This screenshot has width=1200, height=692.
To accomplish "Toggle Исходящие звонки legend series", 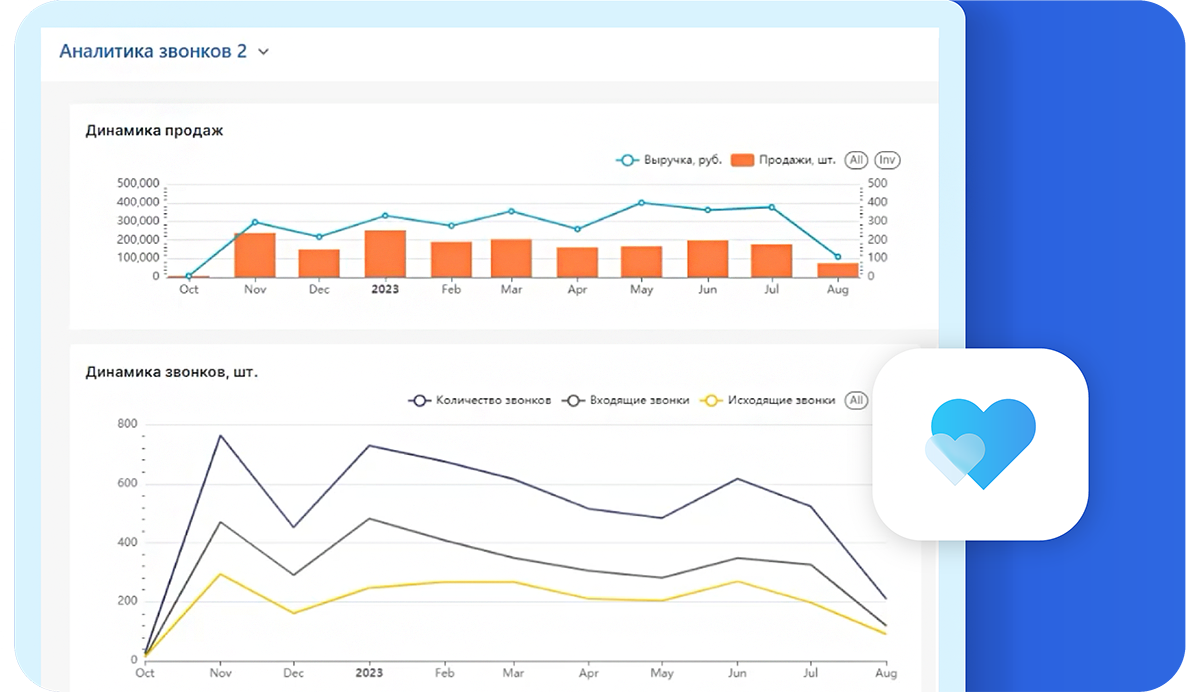I will pos(781,400).
